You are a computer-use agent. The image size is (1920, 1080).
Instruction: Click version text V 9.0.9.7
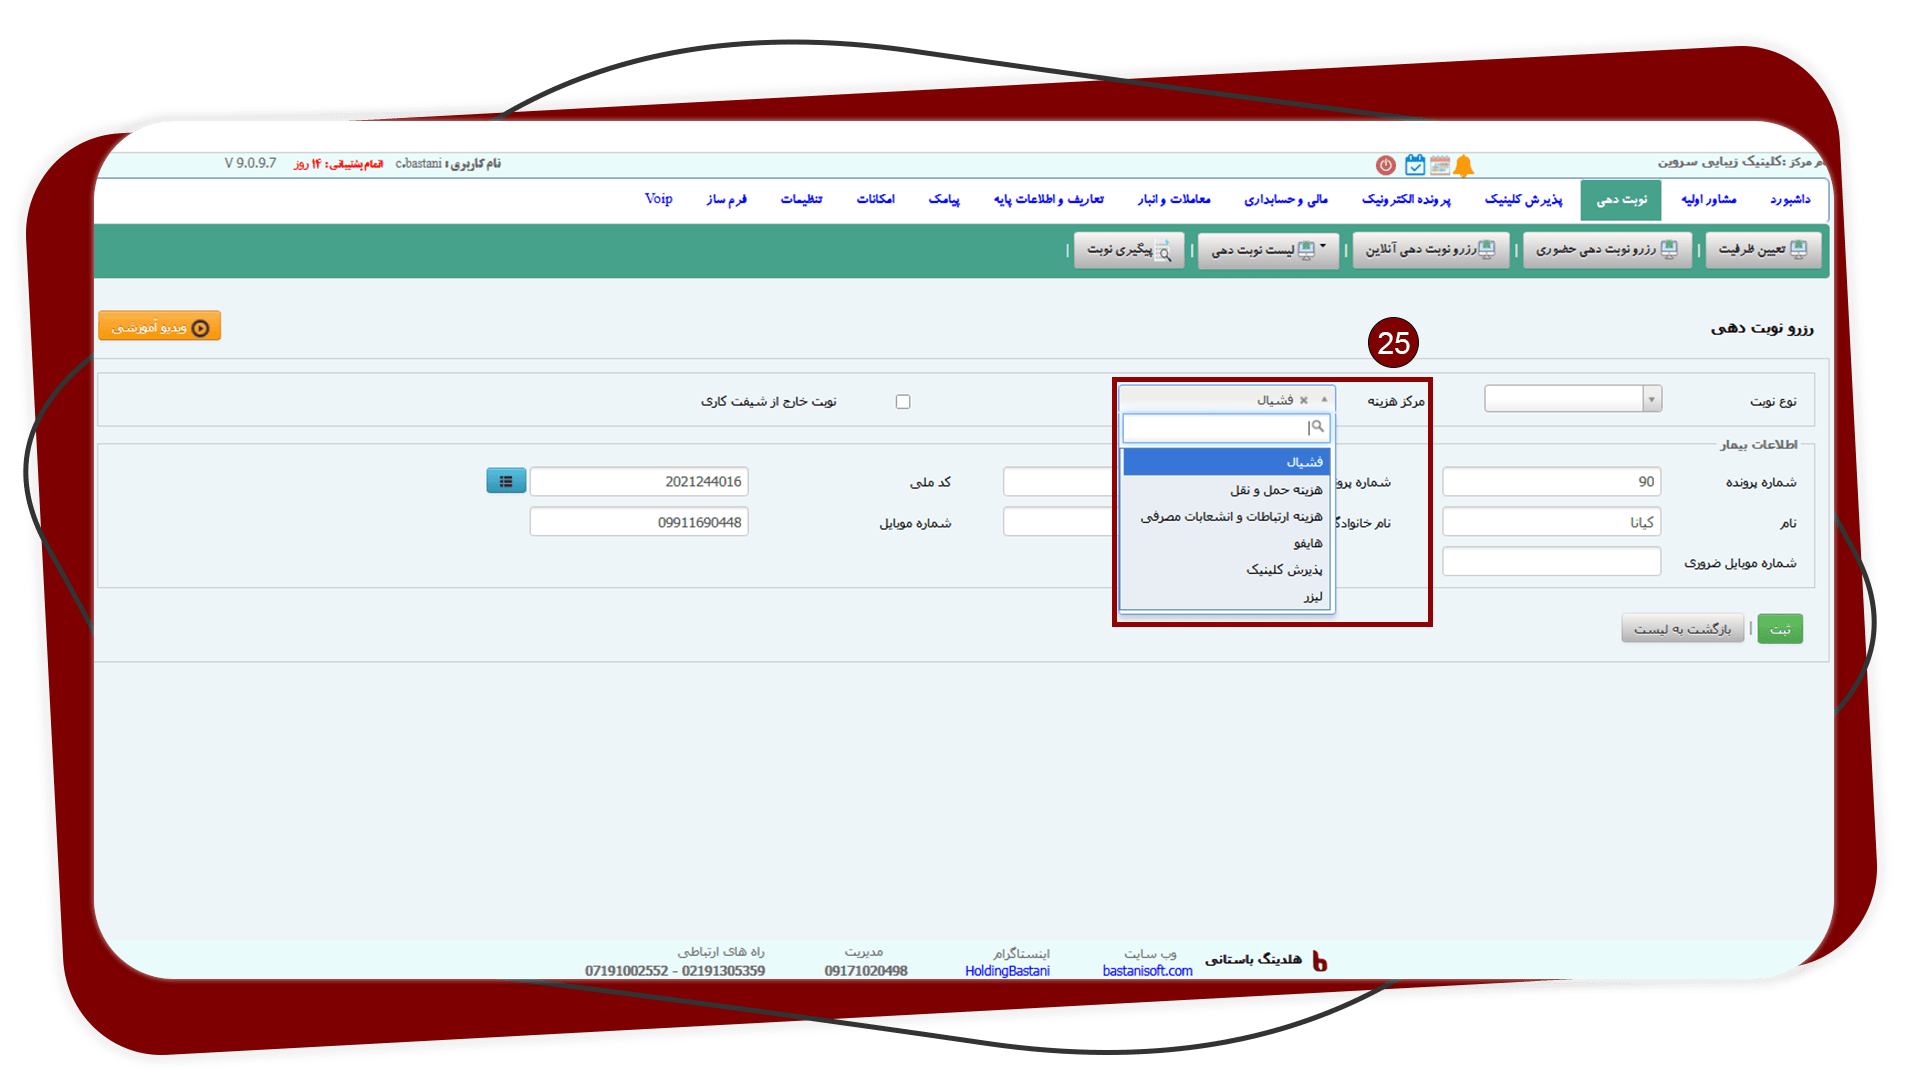pyautogui.click(x=250, y=163)
